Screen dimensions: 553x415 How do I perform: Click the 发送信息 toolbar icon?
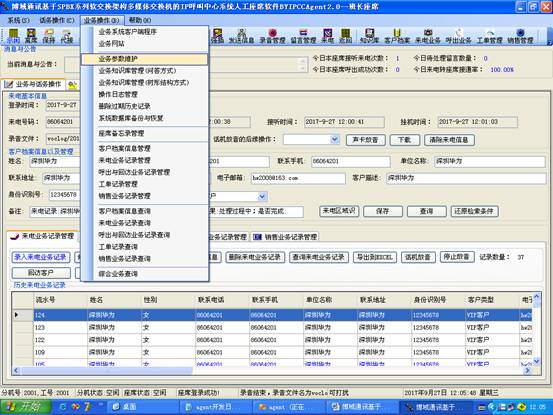point(242,36)
